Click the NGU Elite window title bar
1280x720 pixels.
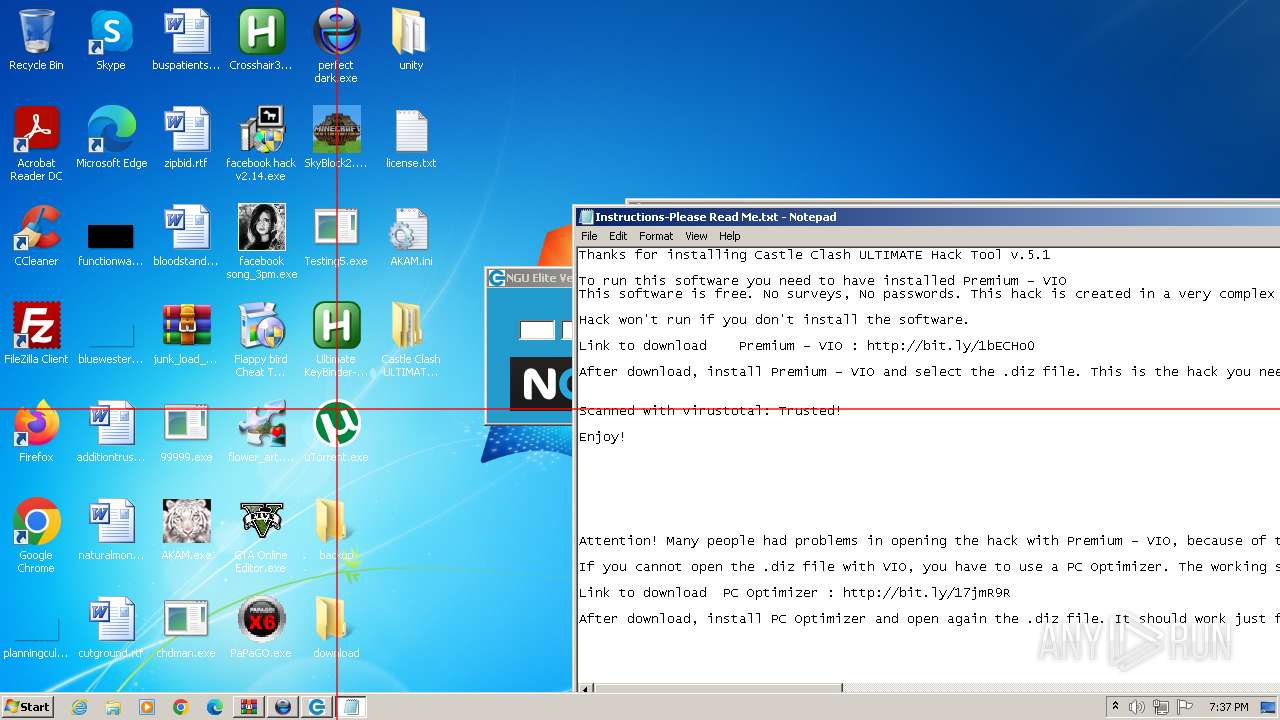[x=529, y=278]
